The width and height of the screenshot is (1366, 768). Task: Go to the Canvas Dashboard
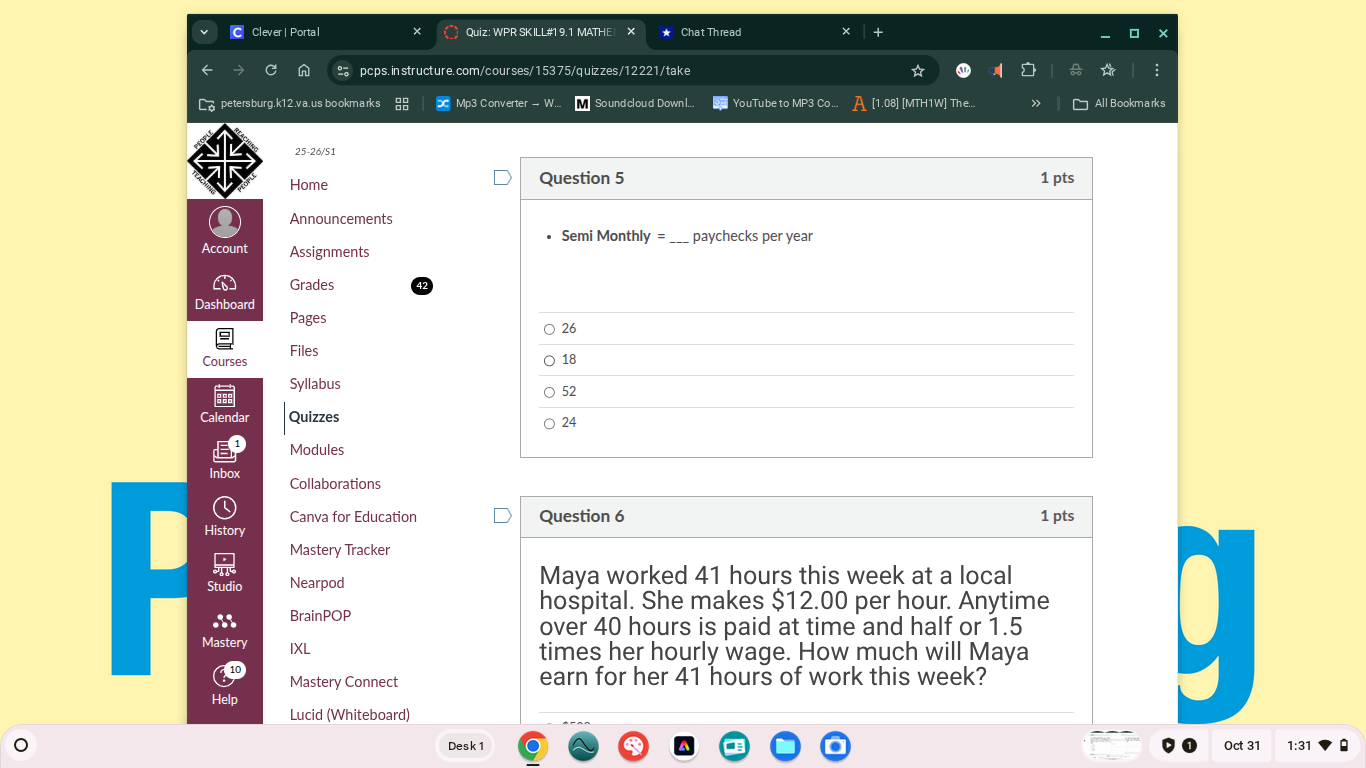pos(224,292)
